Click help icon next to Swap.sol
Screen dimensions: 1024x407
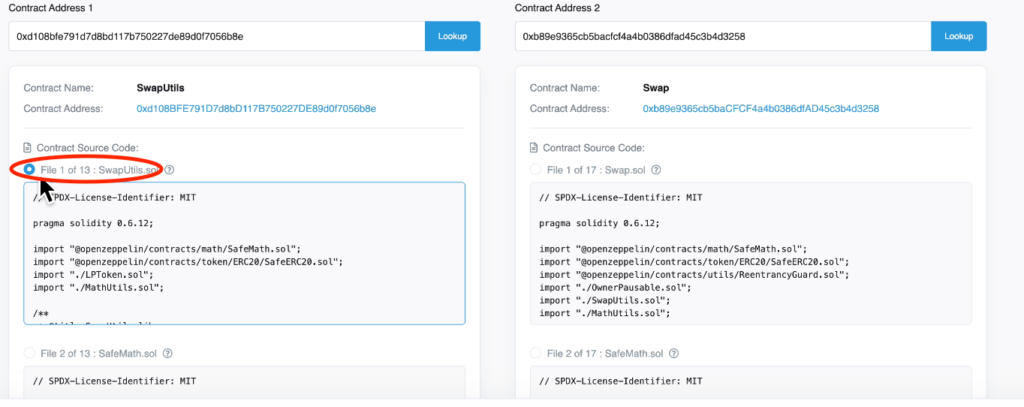pyautogui.click(x=656, y=170)
